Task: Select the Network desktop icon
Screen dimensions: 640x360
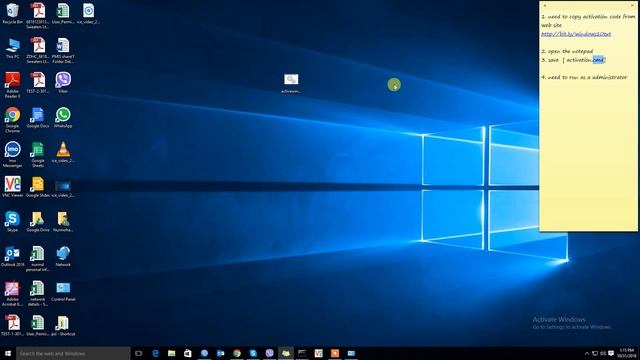Action: (63, 256)
